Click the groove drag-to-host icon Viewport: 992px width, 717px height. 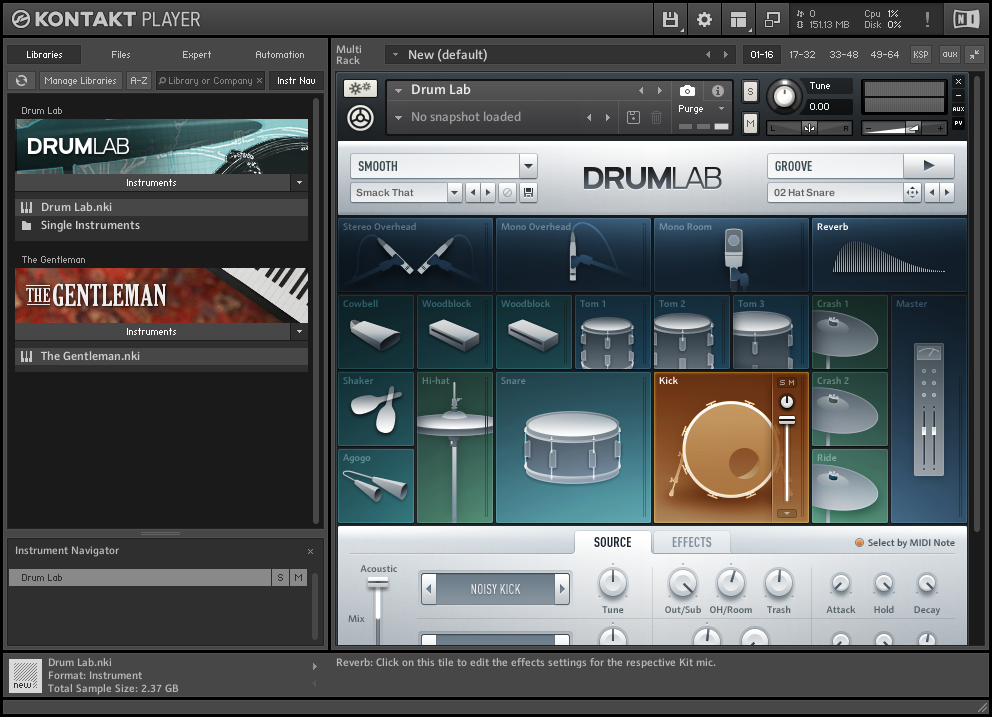[912, 192]
